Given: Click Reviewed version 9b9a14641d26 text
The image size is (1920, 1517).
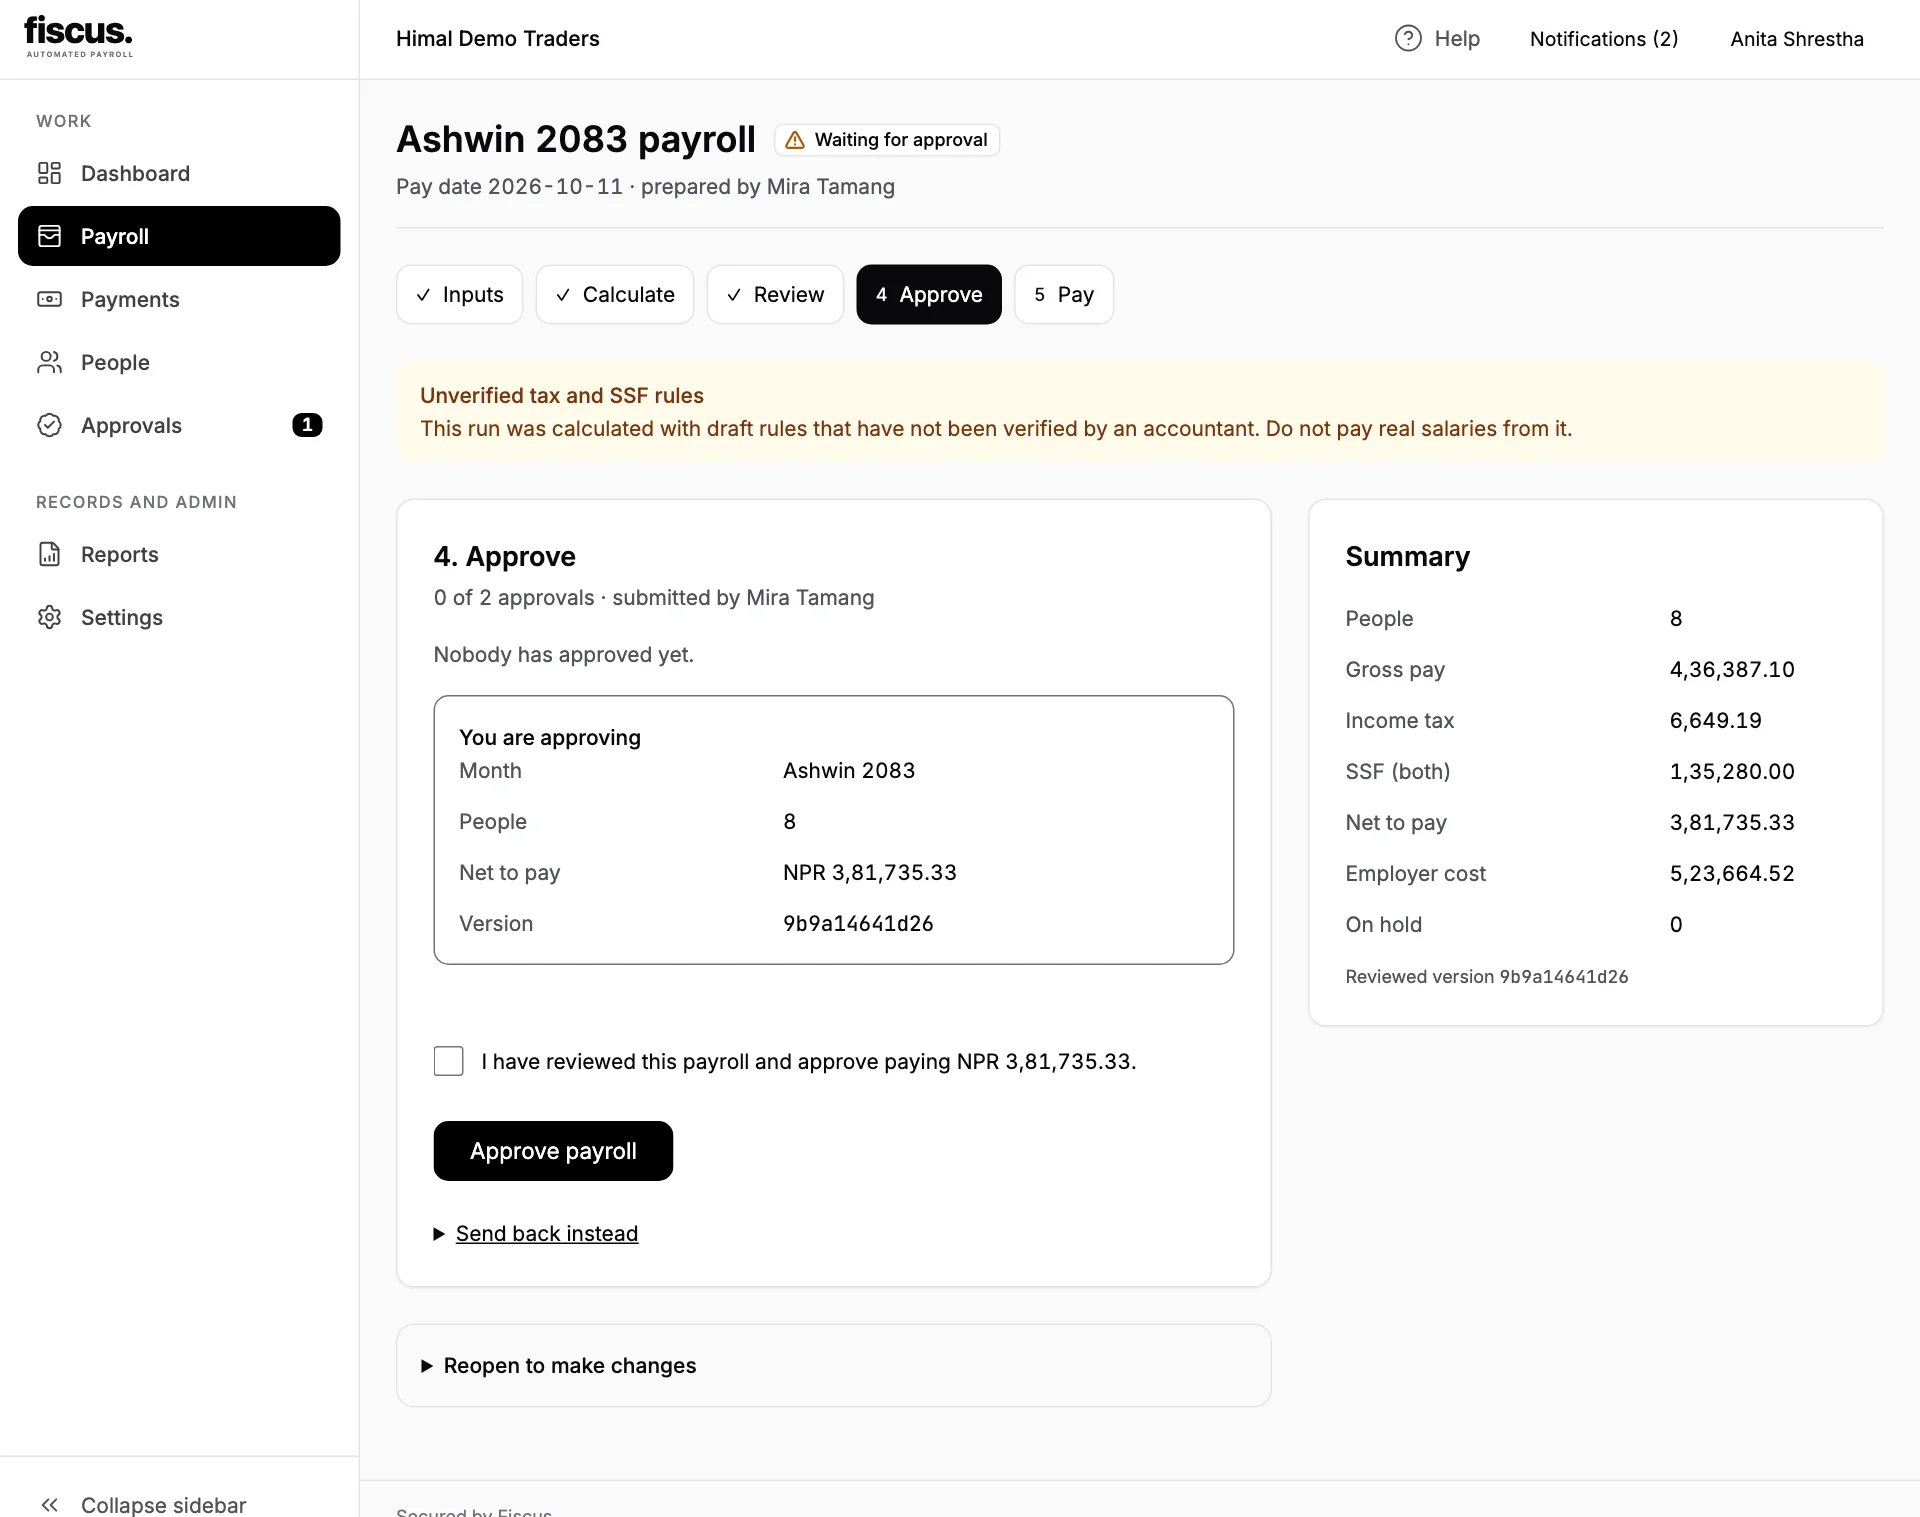Looking at the screenshot, I should 1487,977.
